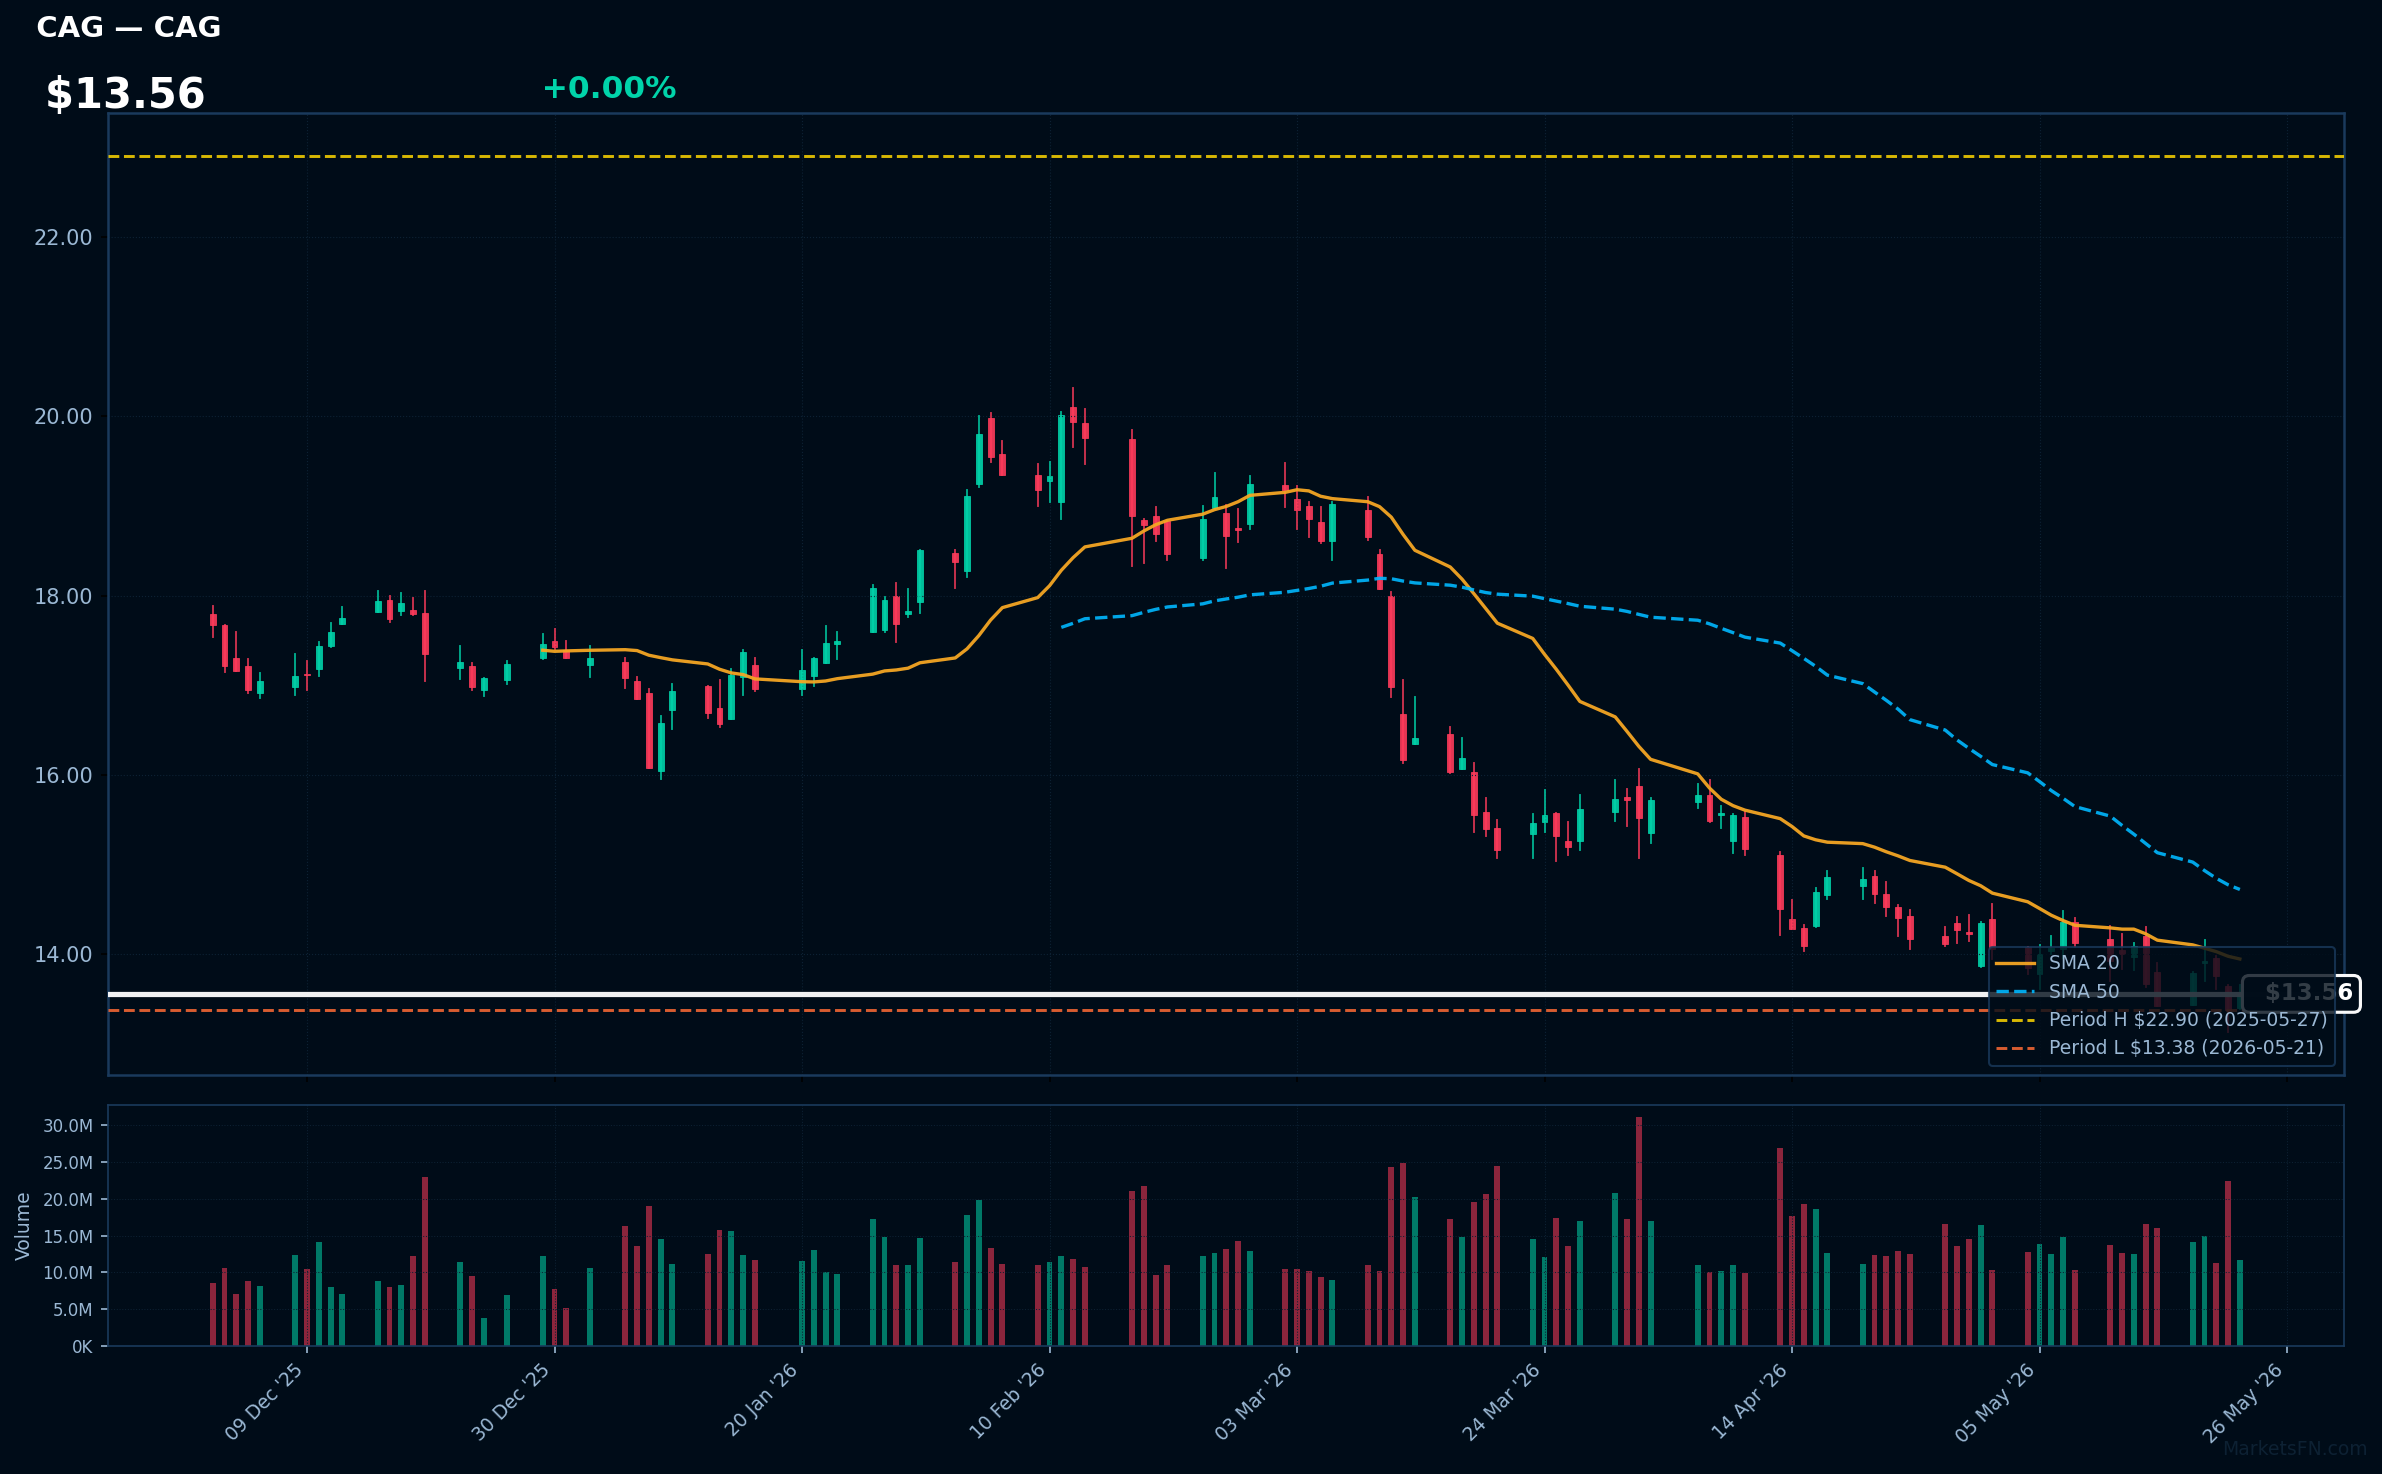Image resolution: width=2382 pixels, height=1474 pixels.
Task: Click the 10 Feb '26 date label
Action: pos(1008,1400)
